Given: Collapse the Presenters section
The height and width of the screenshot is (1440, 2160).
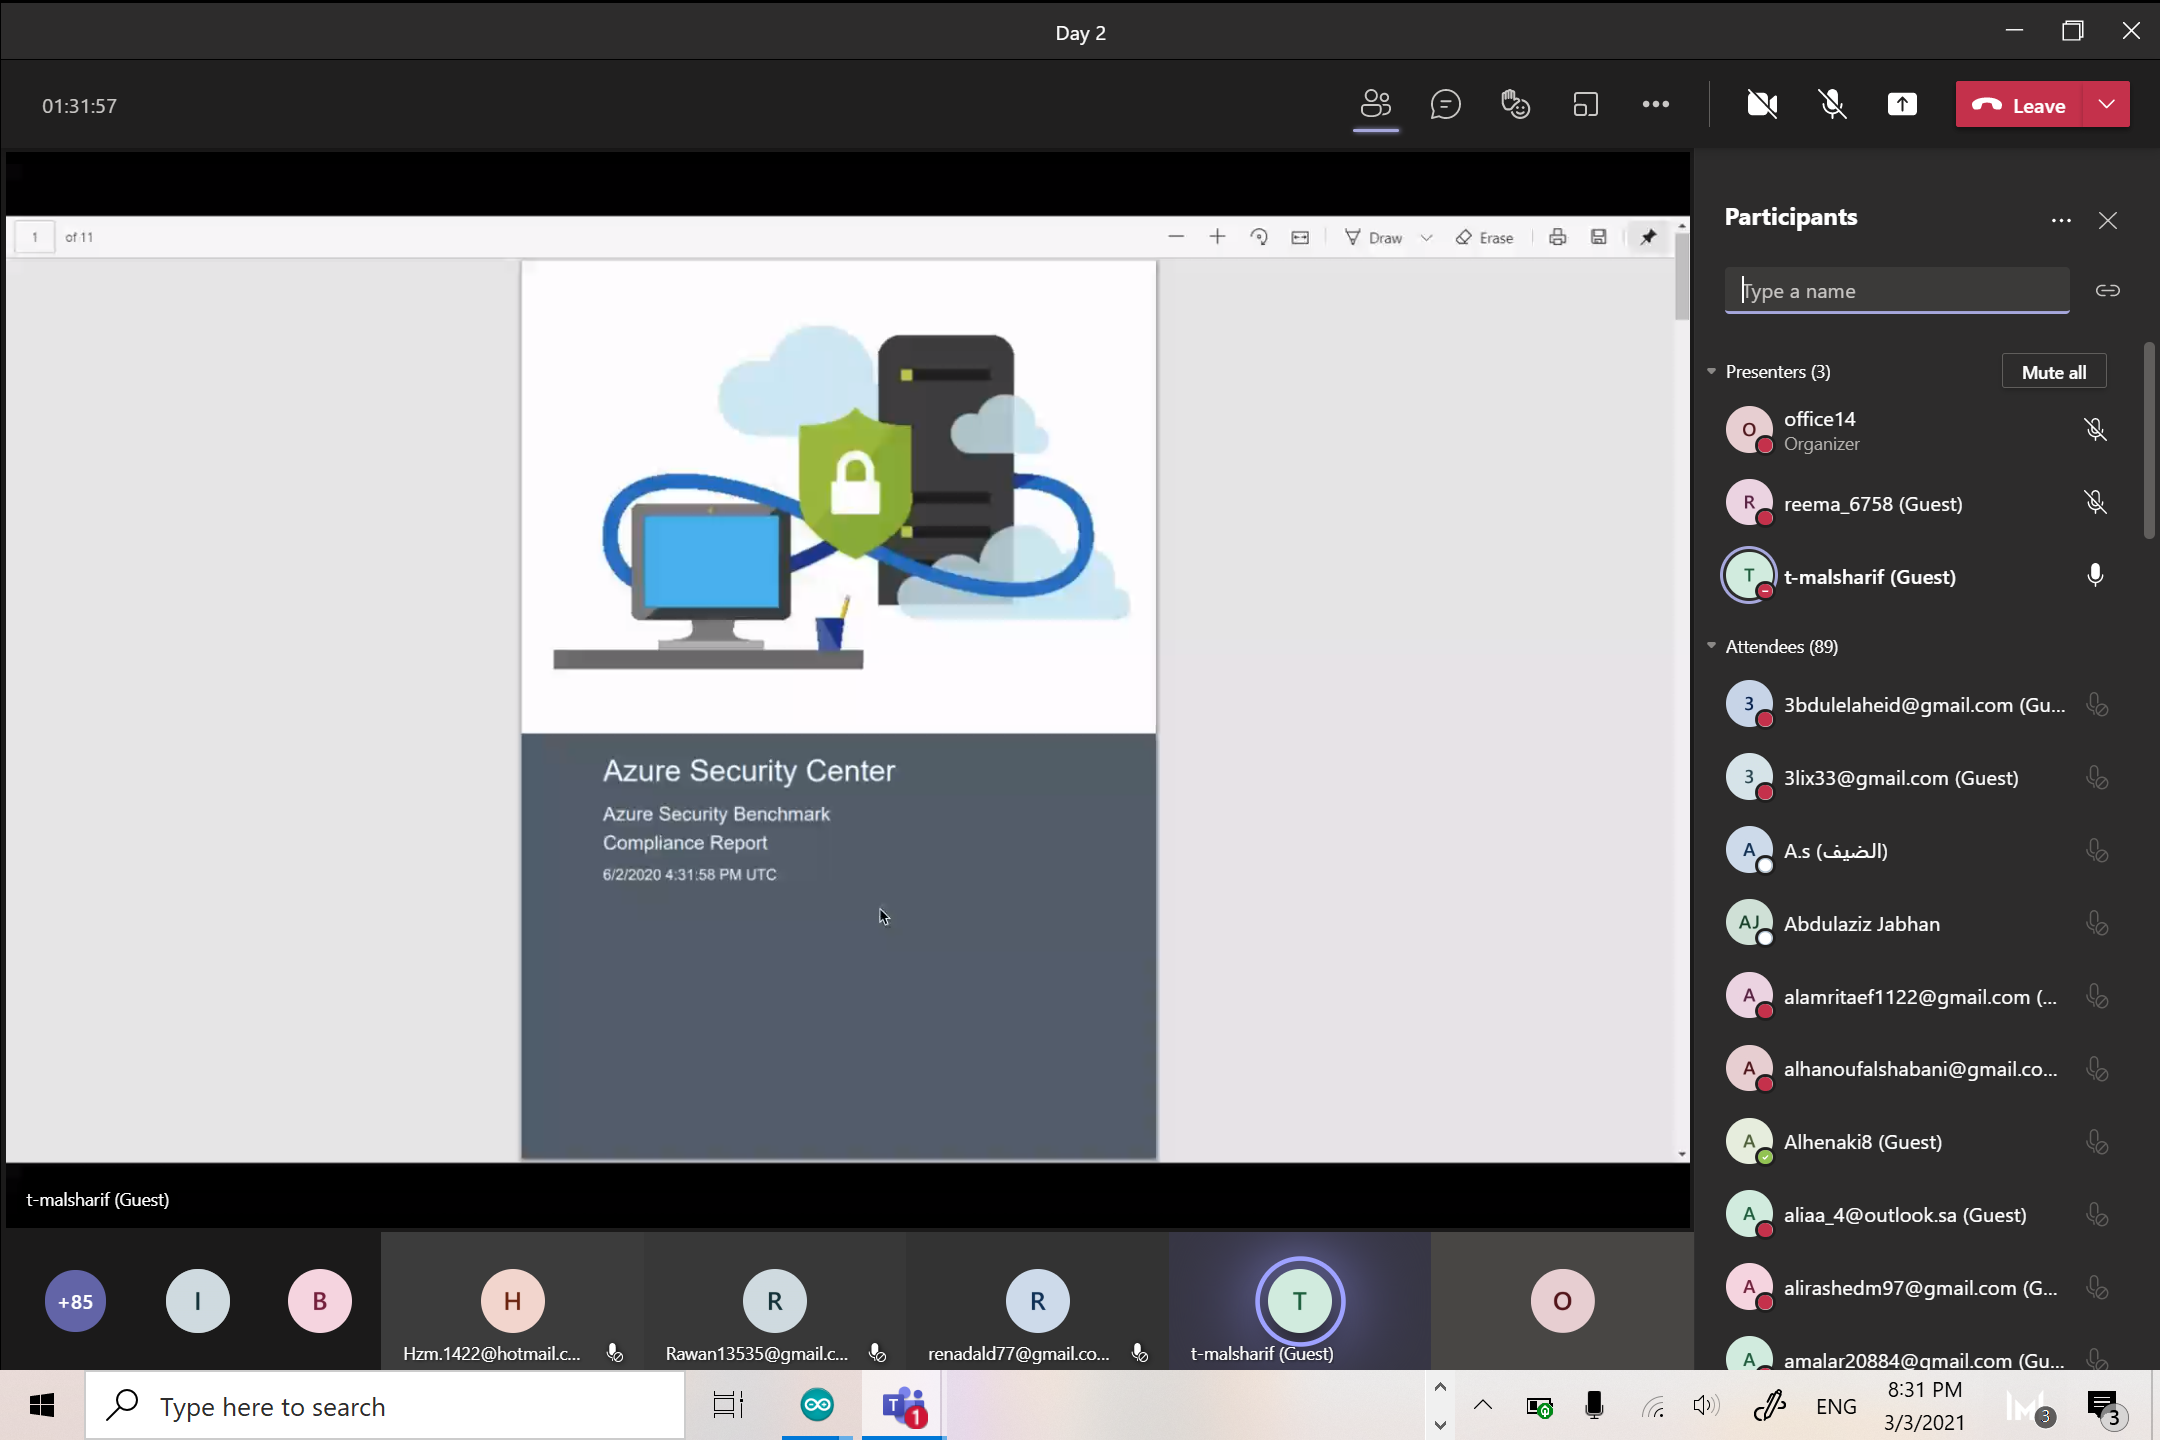Looking at the screenshot, I should click(1711, 372).
